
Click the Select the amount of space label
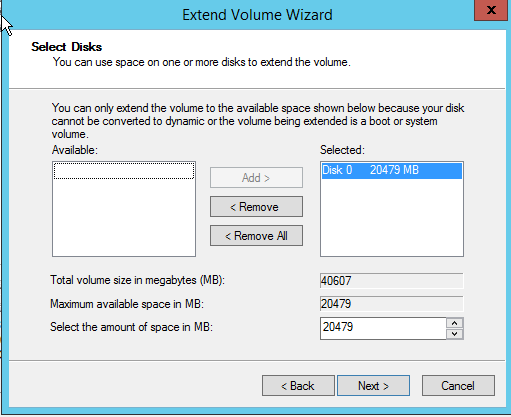(131, 327)
